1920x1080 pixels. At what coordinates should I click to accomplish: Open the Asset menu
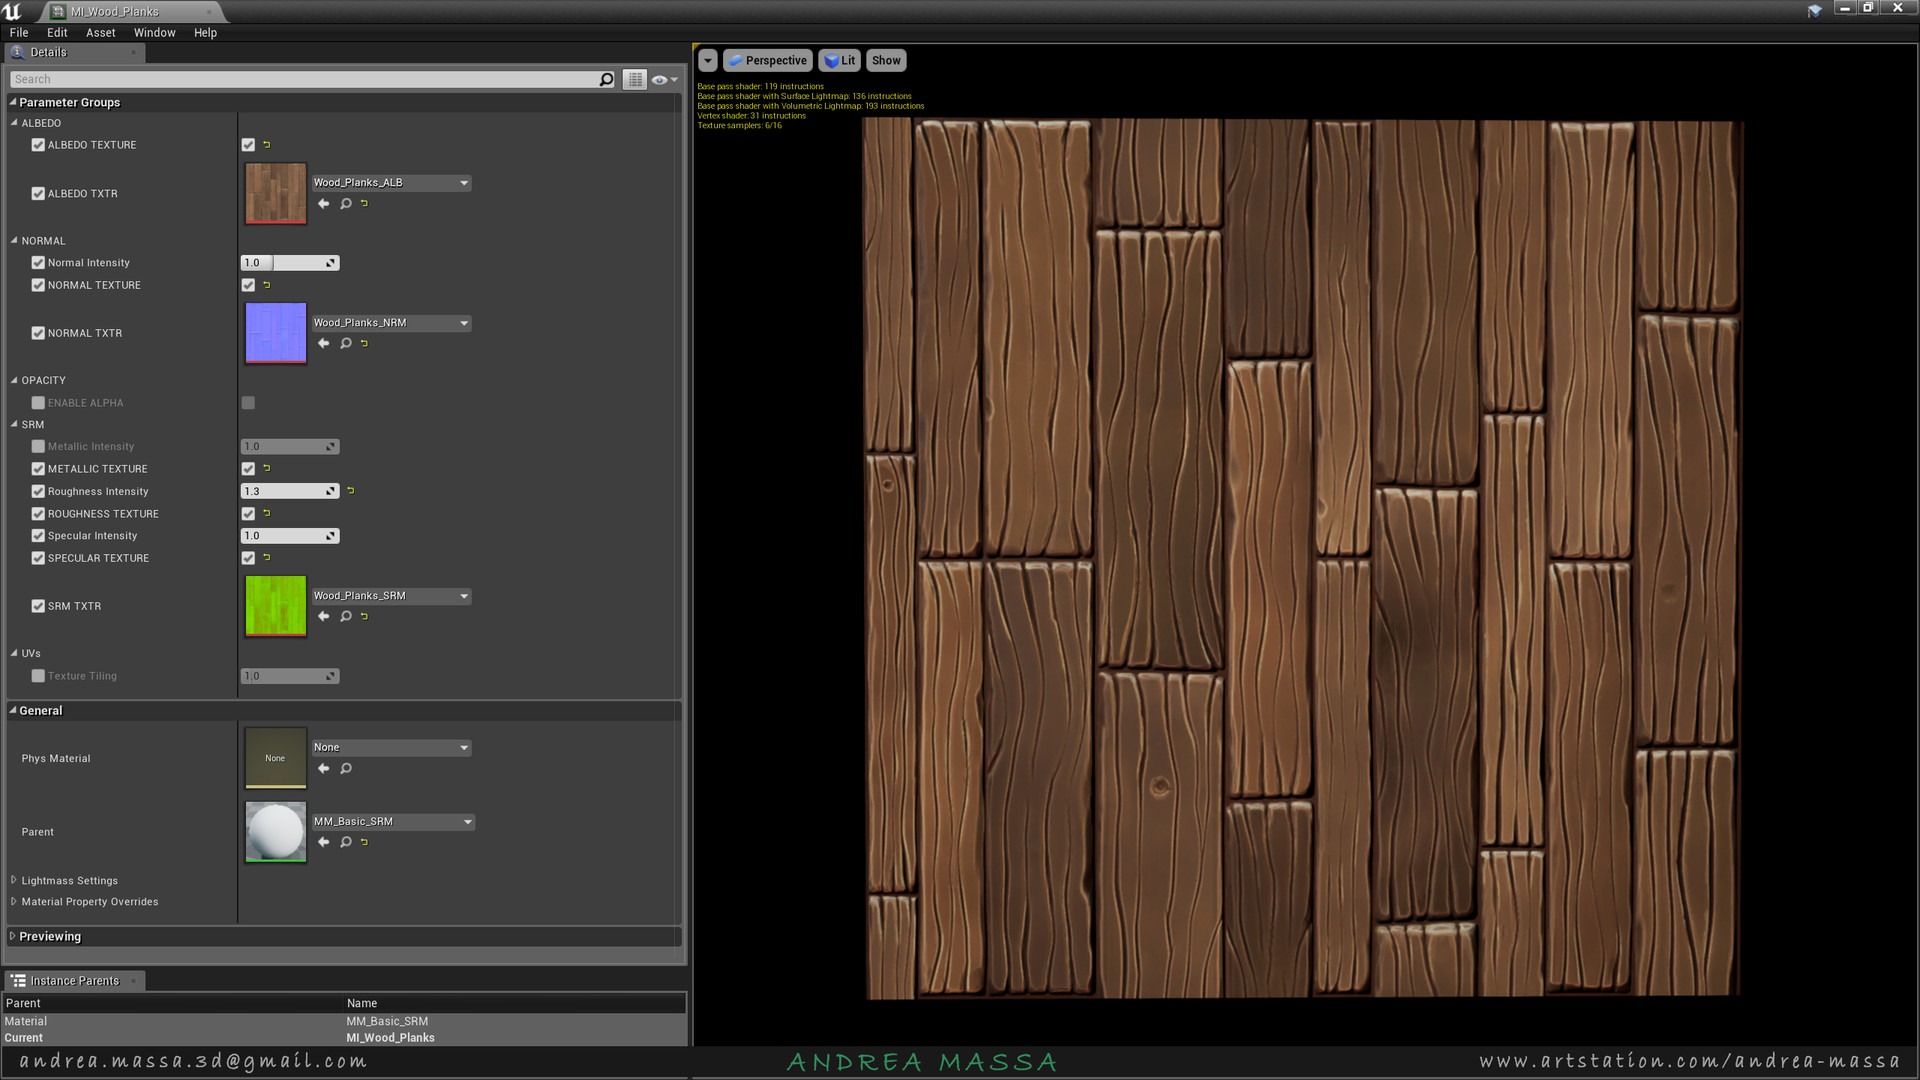click(100, 33)
